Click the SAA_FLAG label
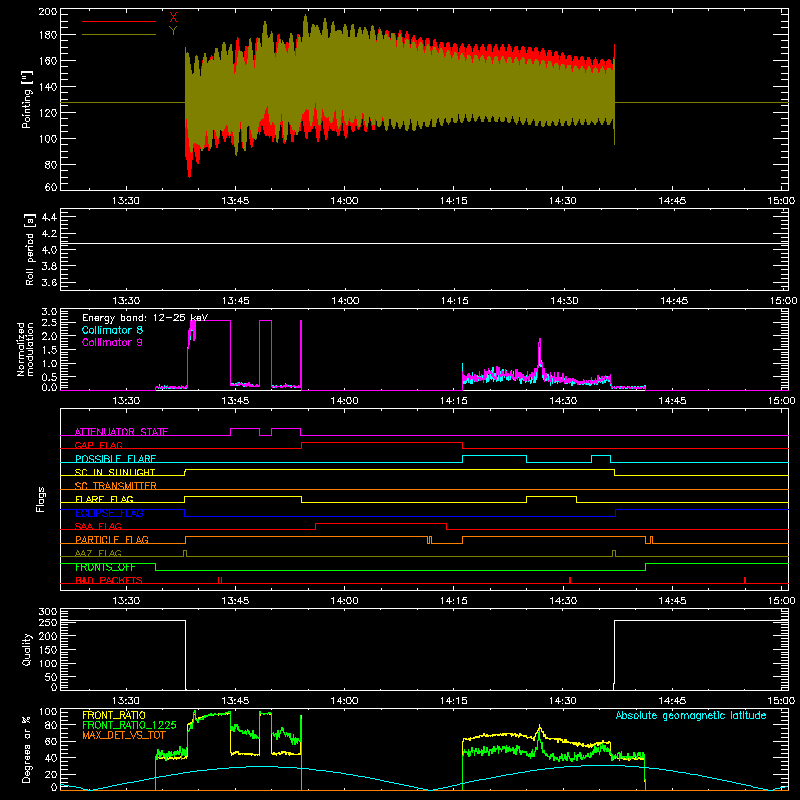Screen dimensions: 800x800 pos(98,526)
